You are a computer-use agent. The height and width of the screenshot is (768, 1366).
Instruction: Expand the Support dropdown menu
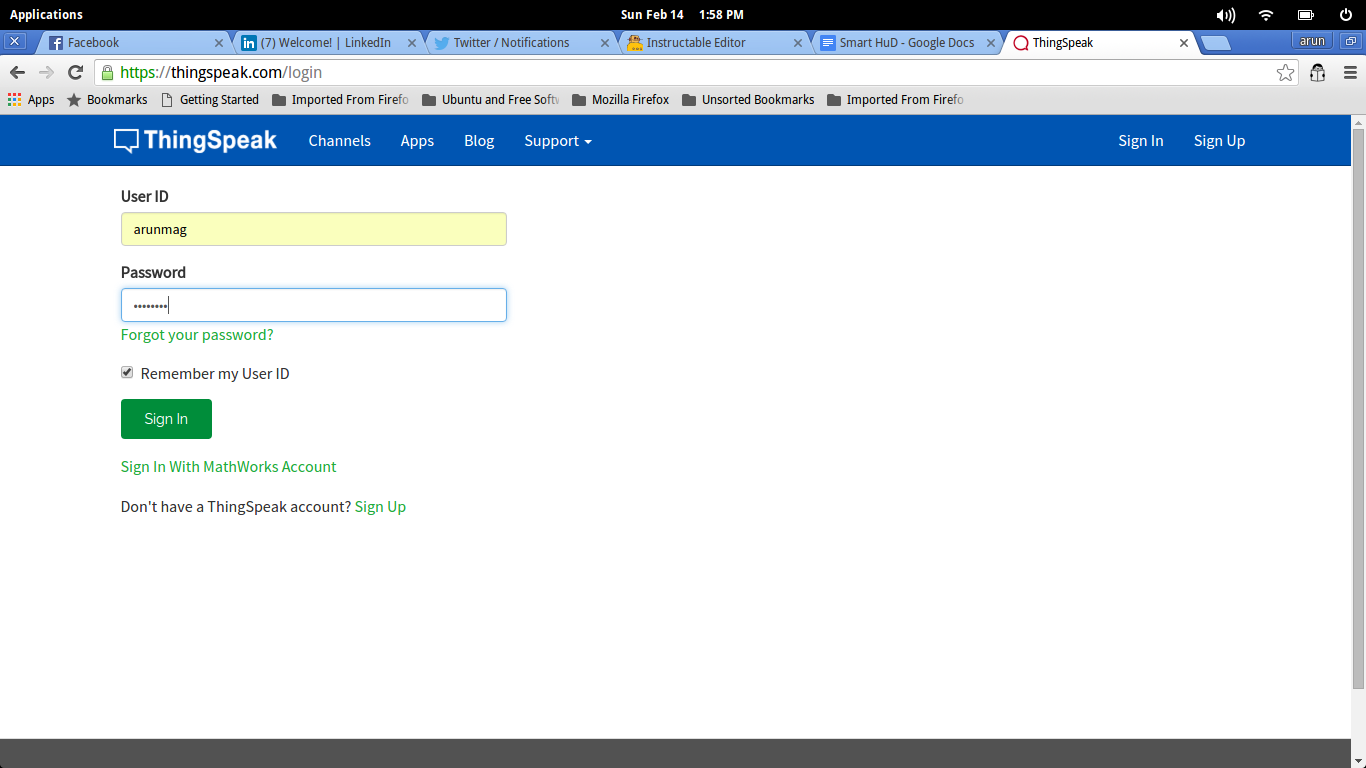[558, 141]
